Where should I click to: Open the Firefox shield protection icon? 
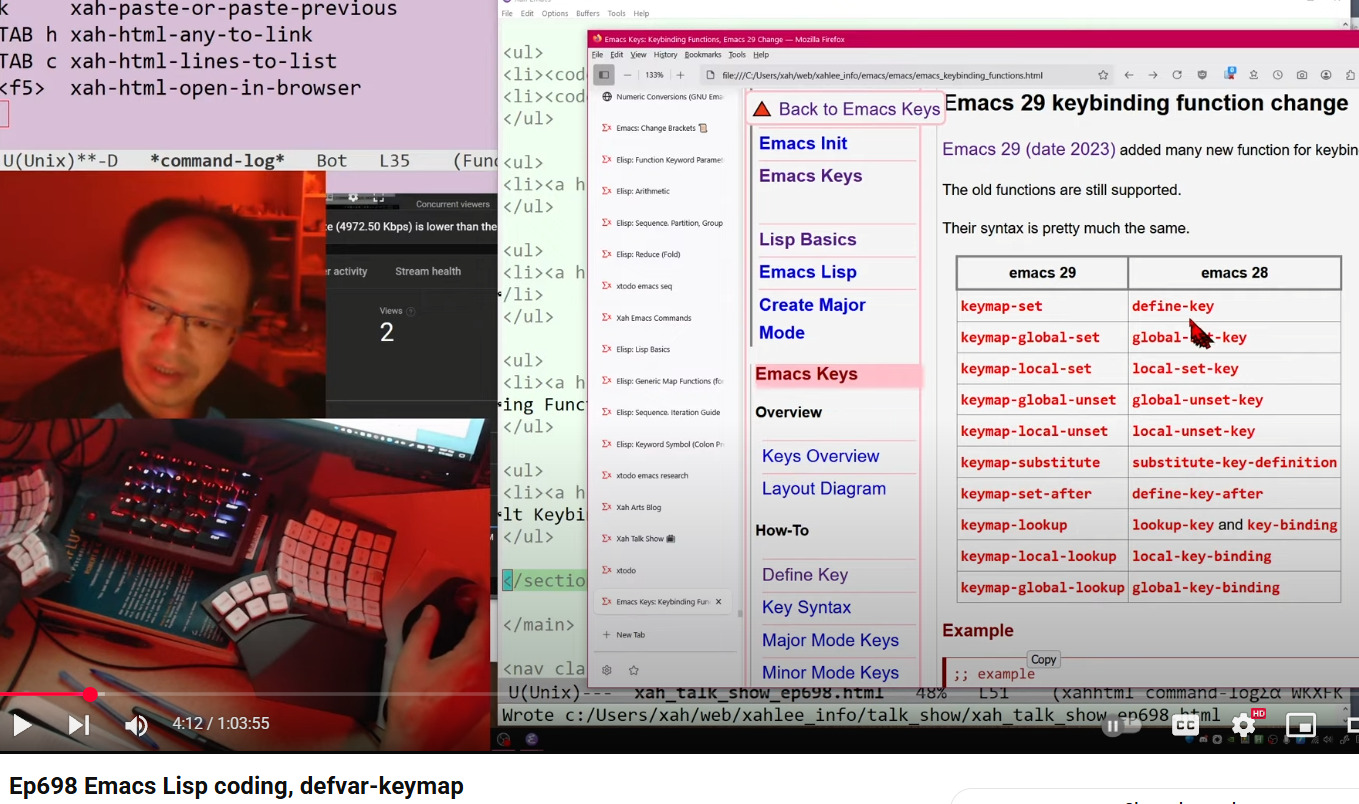point(1202,75)
